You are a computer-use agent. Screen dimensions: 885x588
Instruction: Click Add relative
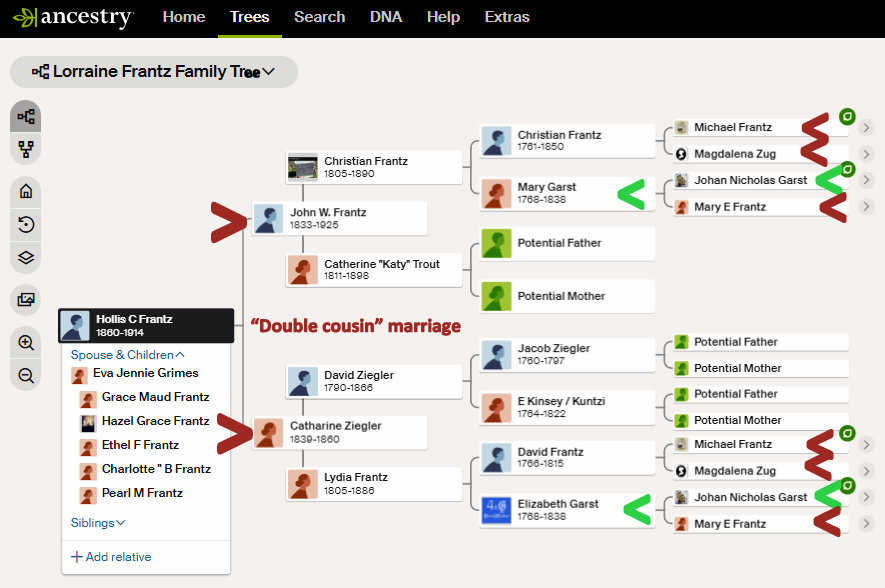(110, 557)
